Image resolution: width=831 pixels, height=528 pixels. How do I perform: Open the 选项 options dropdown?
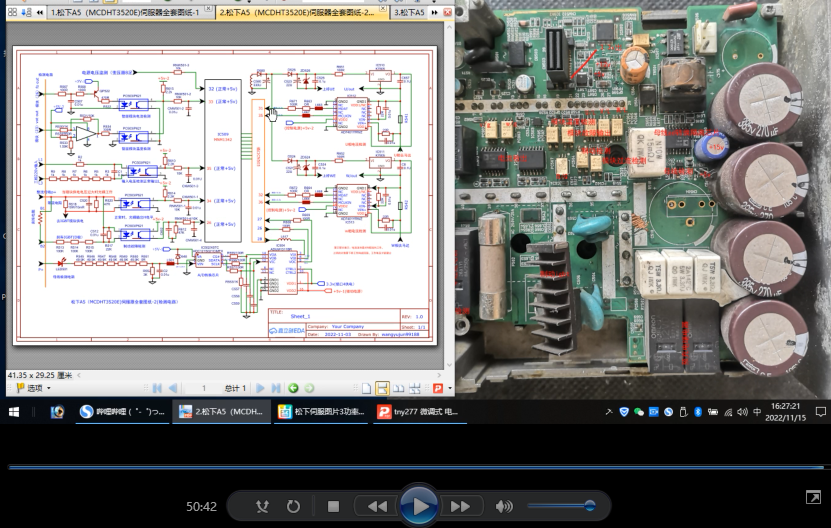(x=34, y=388)
